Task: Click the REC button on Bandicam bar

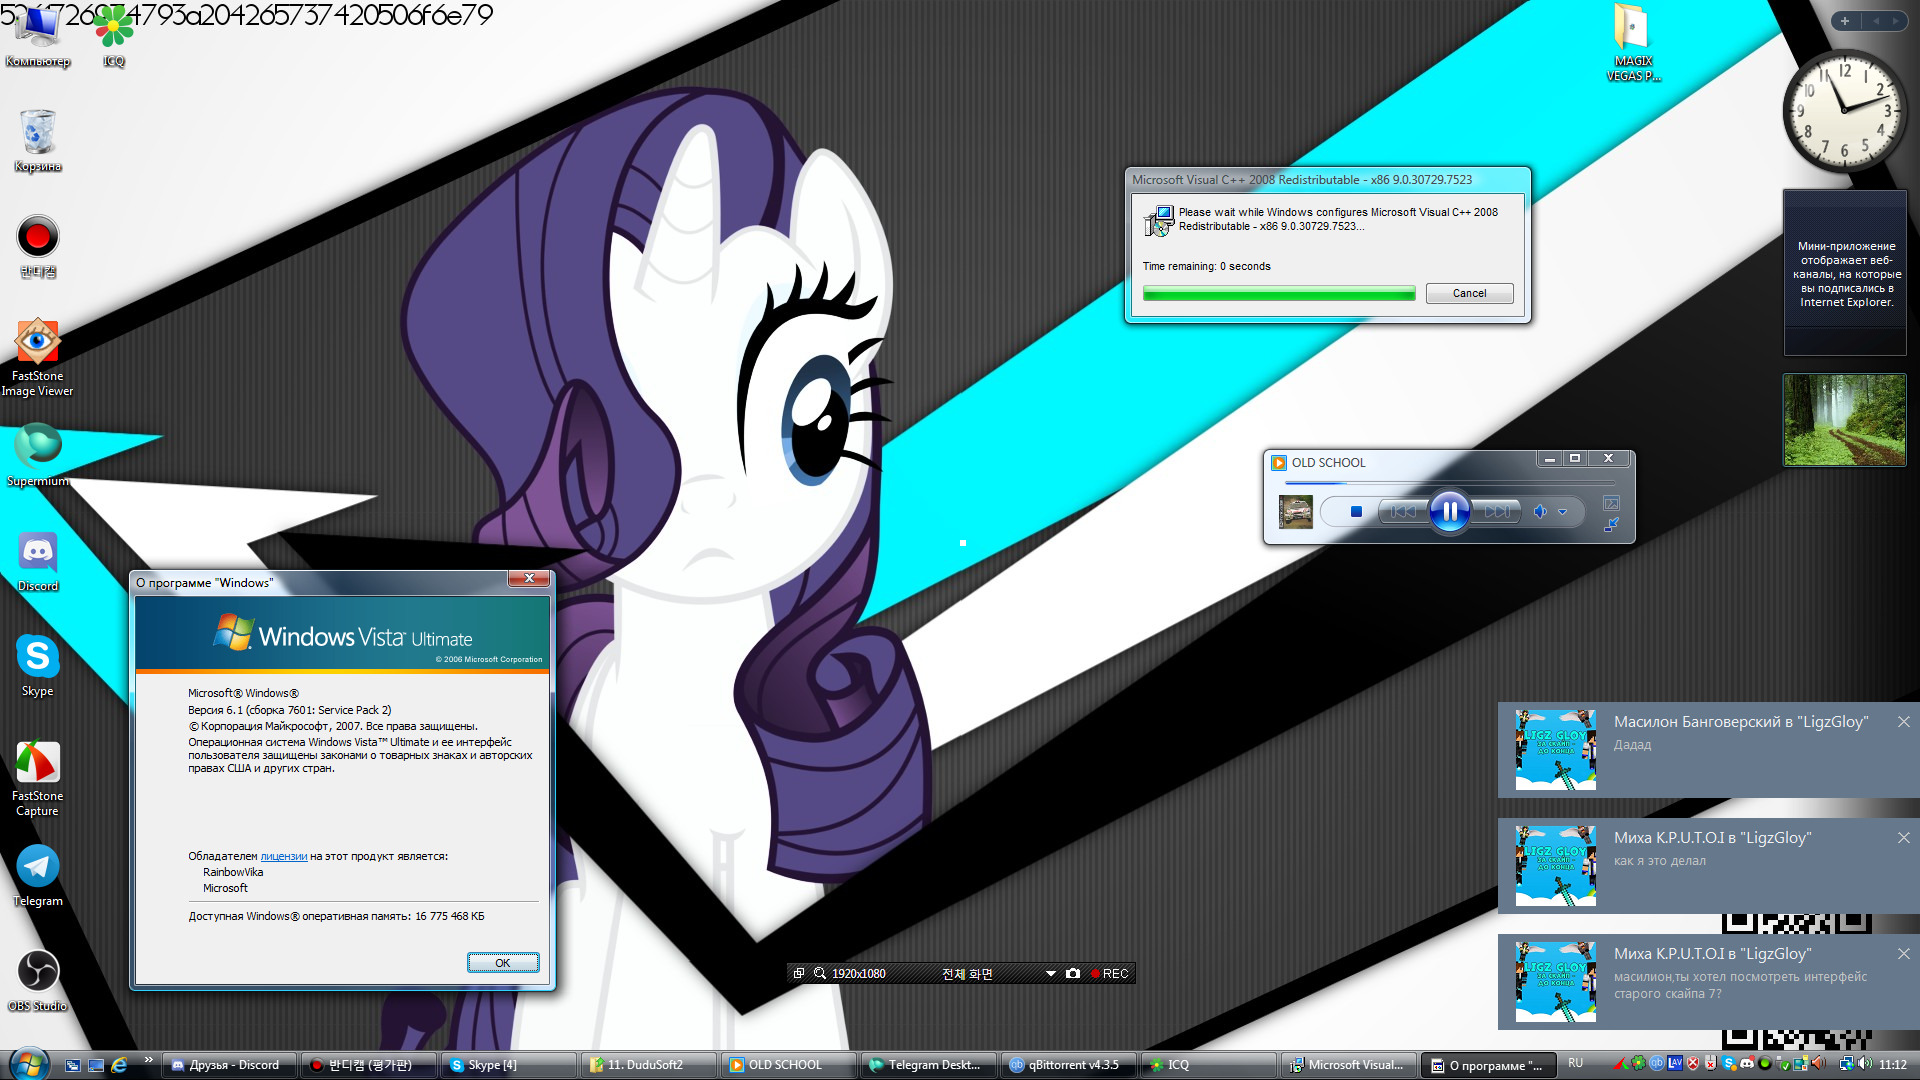Action: (x=1110, y=974)
